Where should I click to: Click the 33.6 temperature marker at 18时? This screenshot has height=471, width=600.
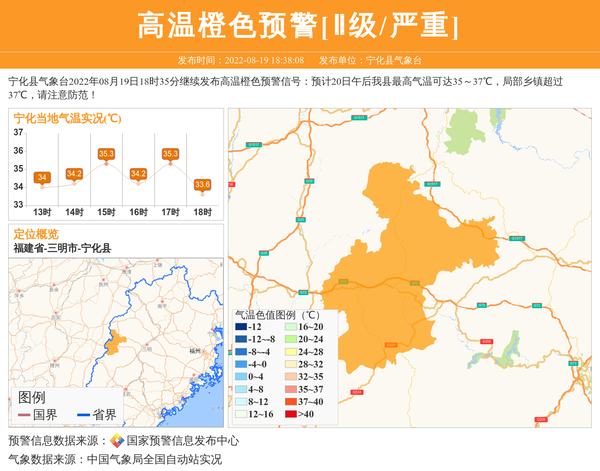(x=202, y=185)
